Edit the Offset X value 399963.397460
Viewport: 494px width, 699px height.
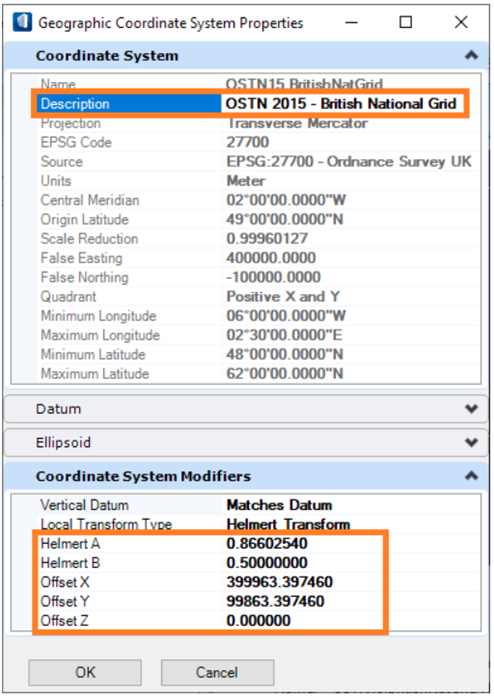pyautogui.click(x=279, y=582)
